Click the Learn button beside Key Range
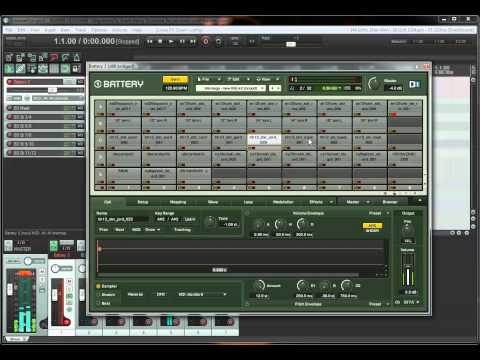The width and height of the screenshot is (480, 360). pos(190,219)
